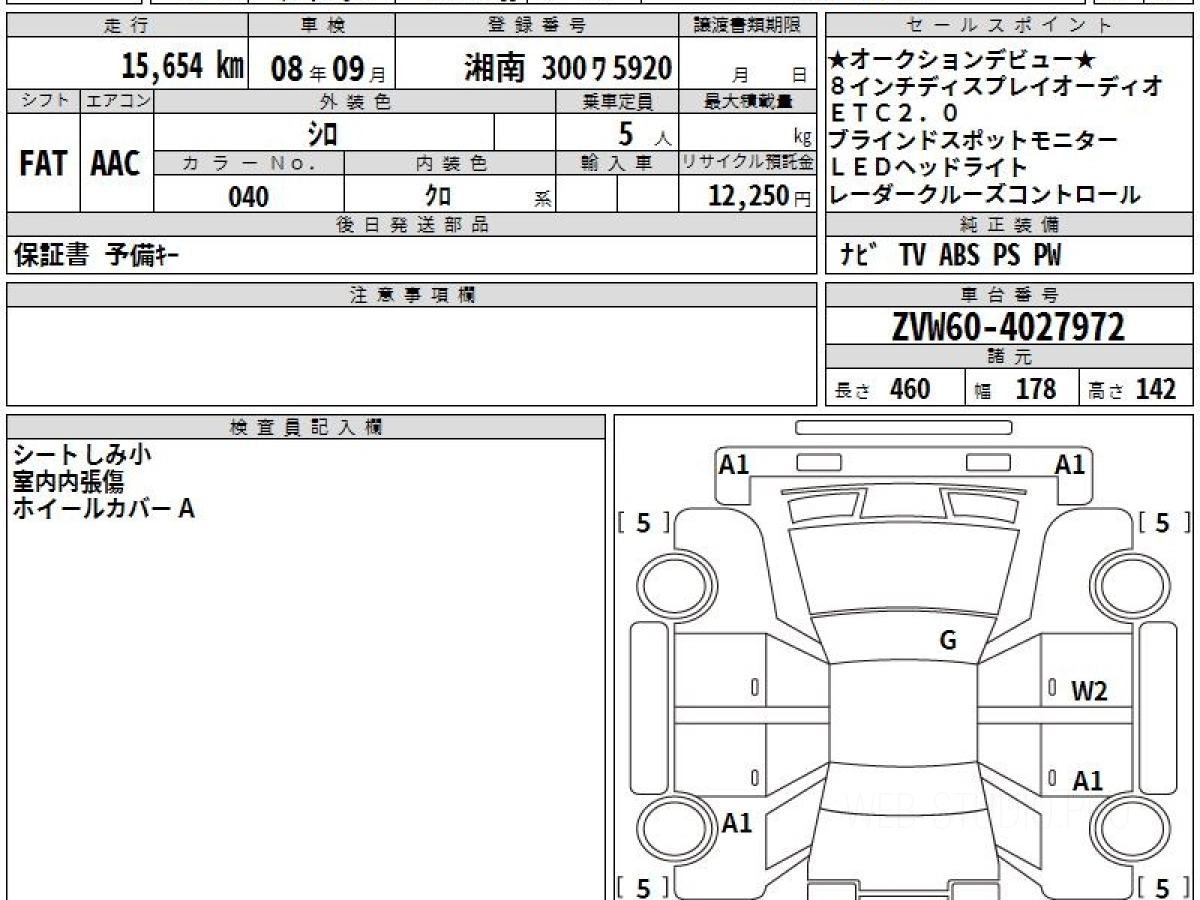Select registration number 湘南 300ワ5920
This screenshot has height=900, width=1200.
(x=568, y=68)
